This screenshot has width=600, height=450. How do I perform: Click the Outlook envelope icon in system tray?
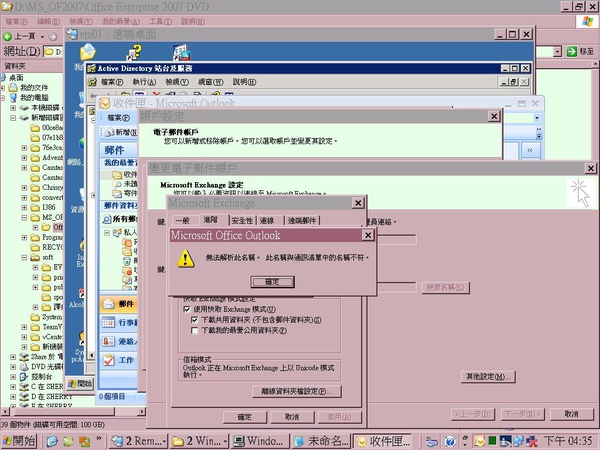[x=479, y=441]
